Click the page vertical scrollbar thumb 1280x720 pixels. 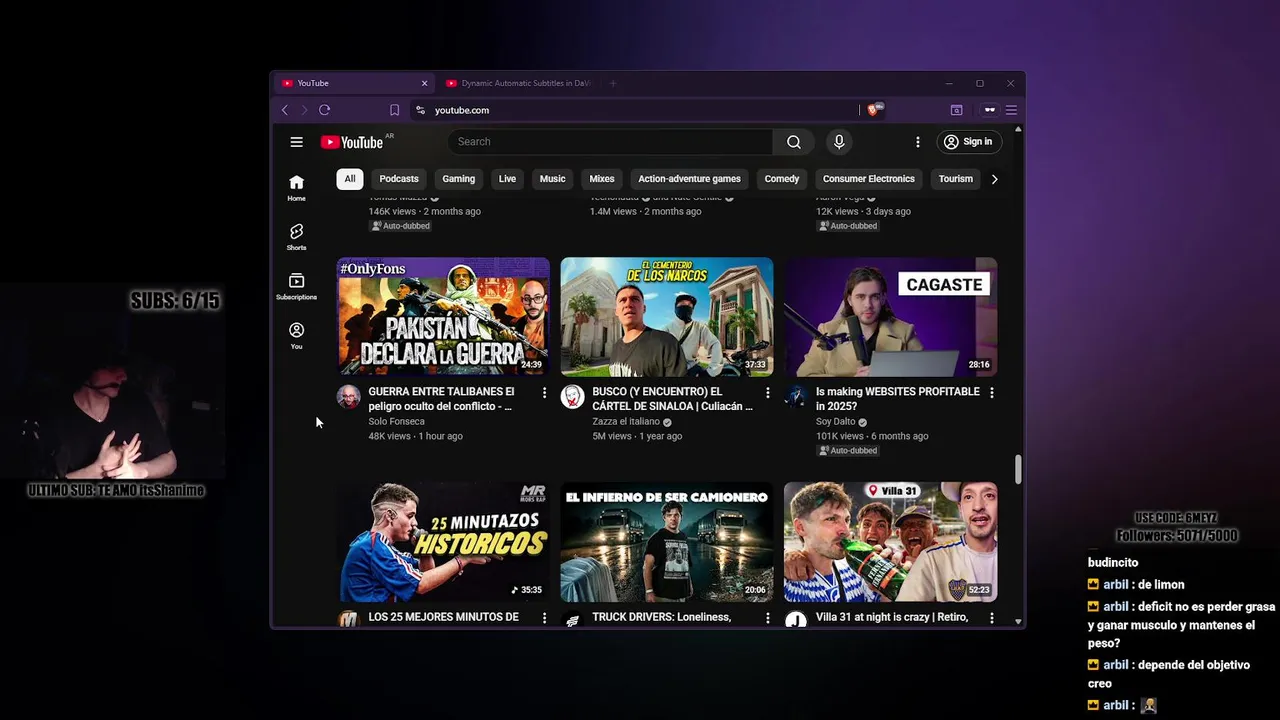[x=1018, y=469]
